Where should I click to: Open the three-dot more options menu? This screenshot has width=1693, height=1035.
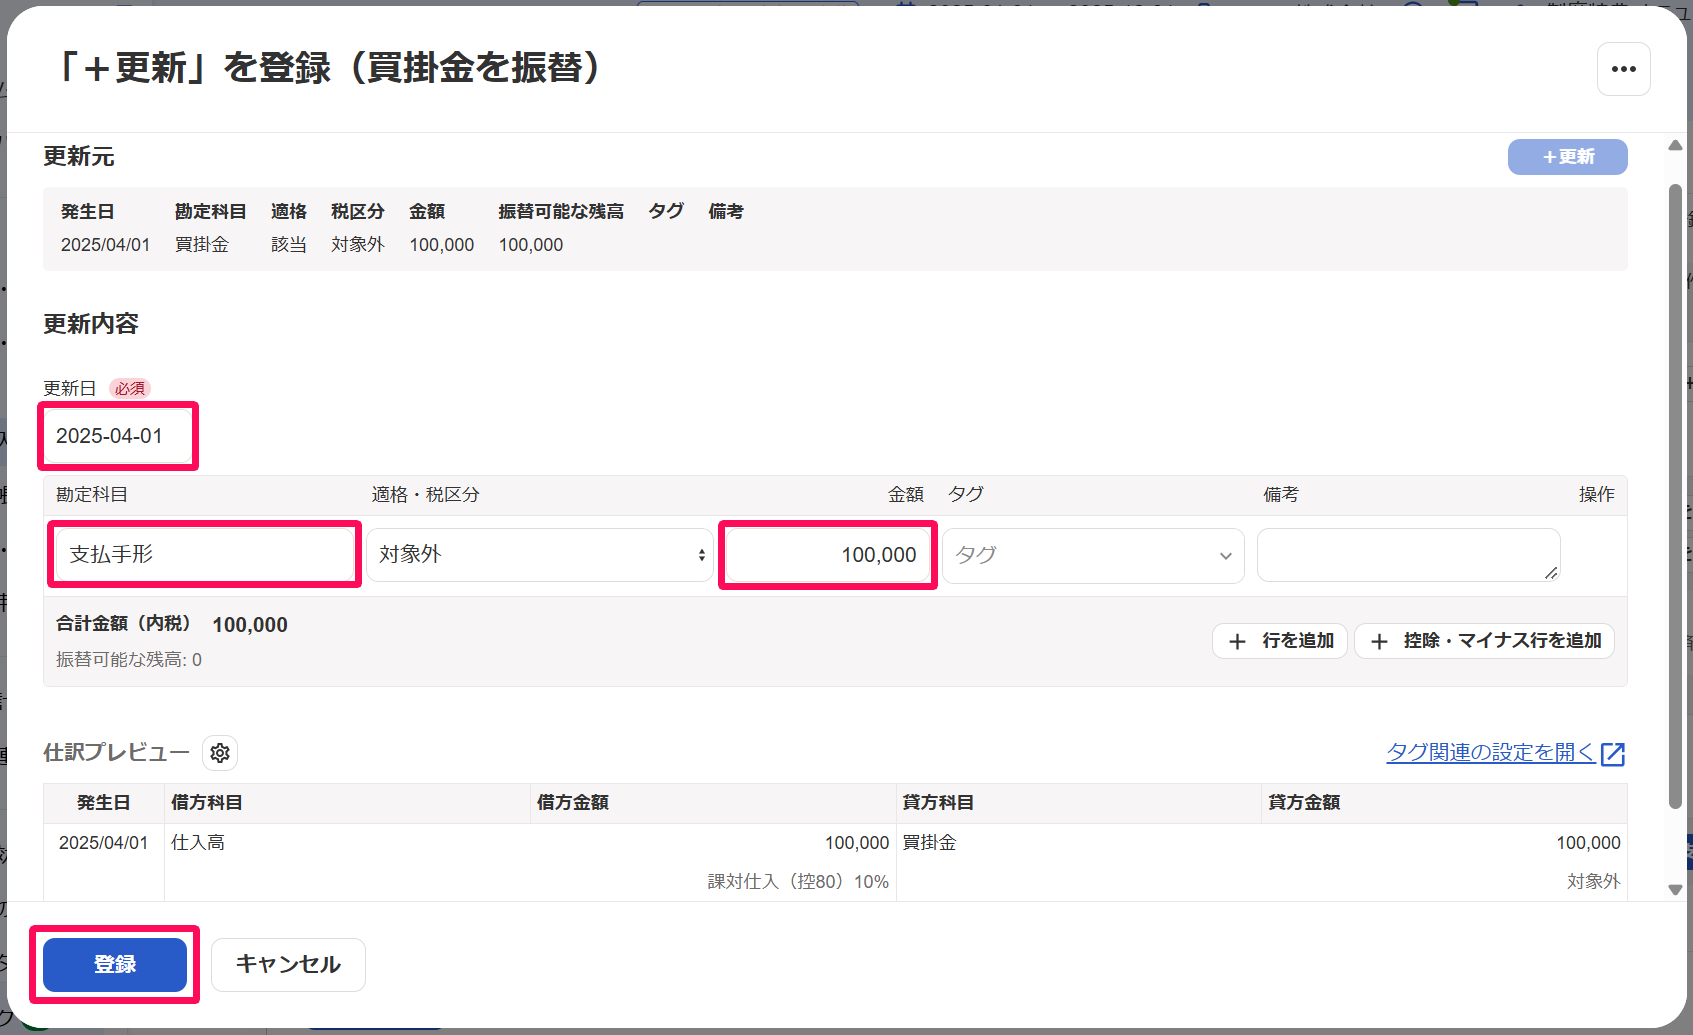[1623, 69]
